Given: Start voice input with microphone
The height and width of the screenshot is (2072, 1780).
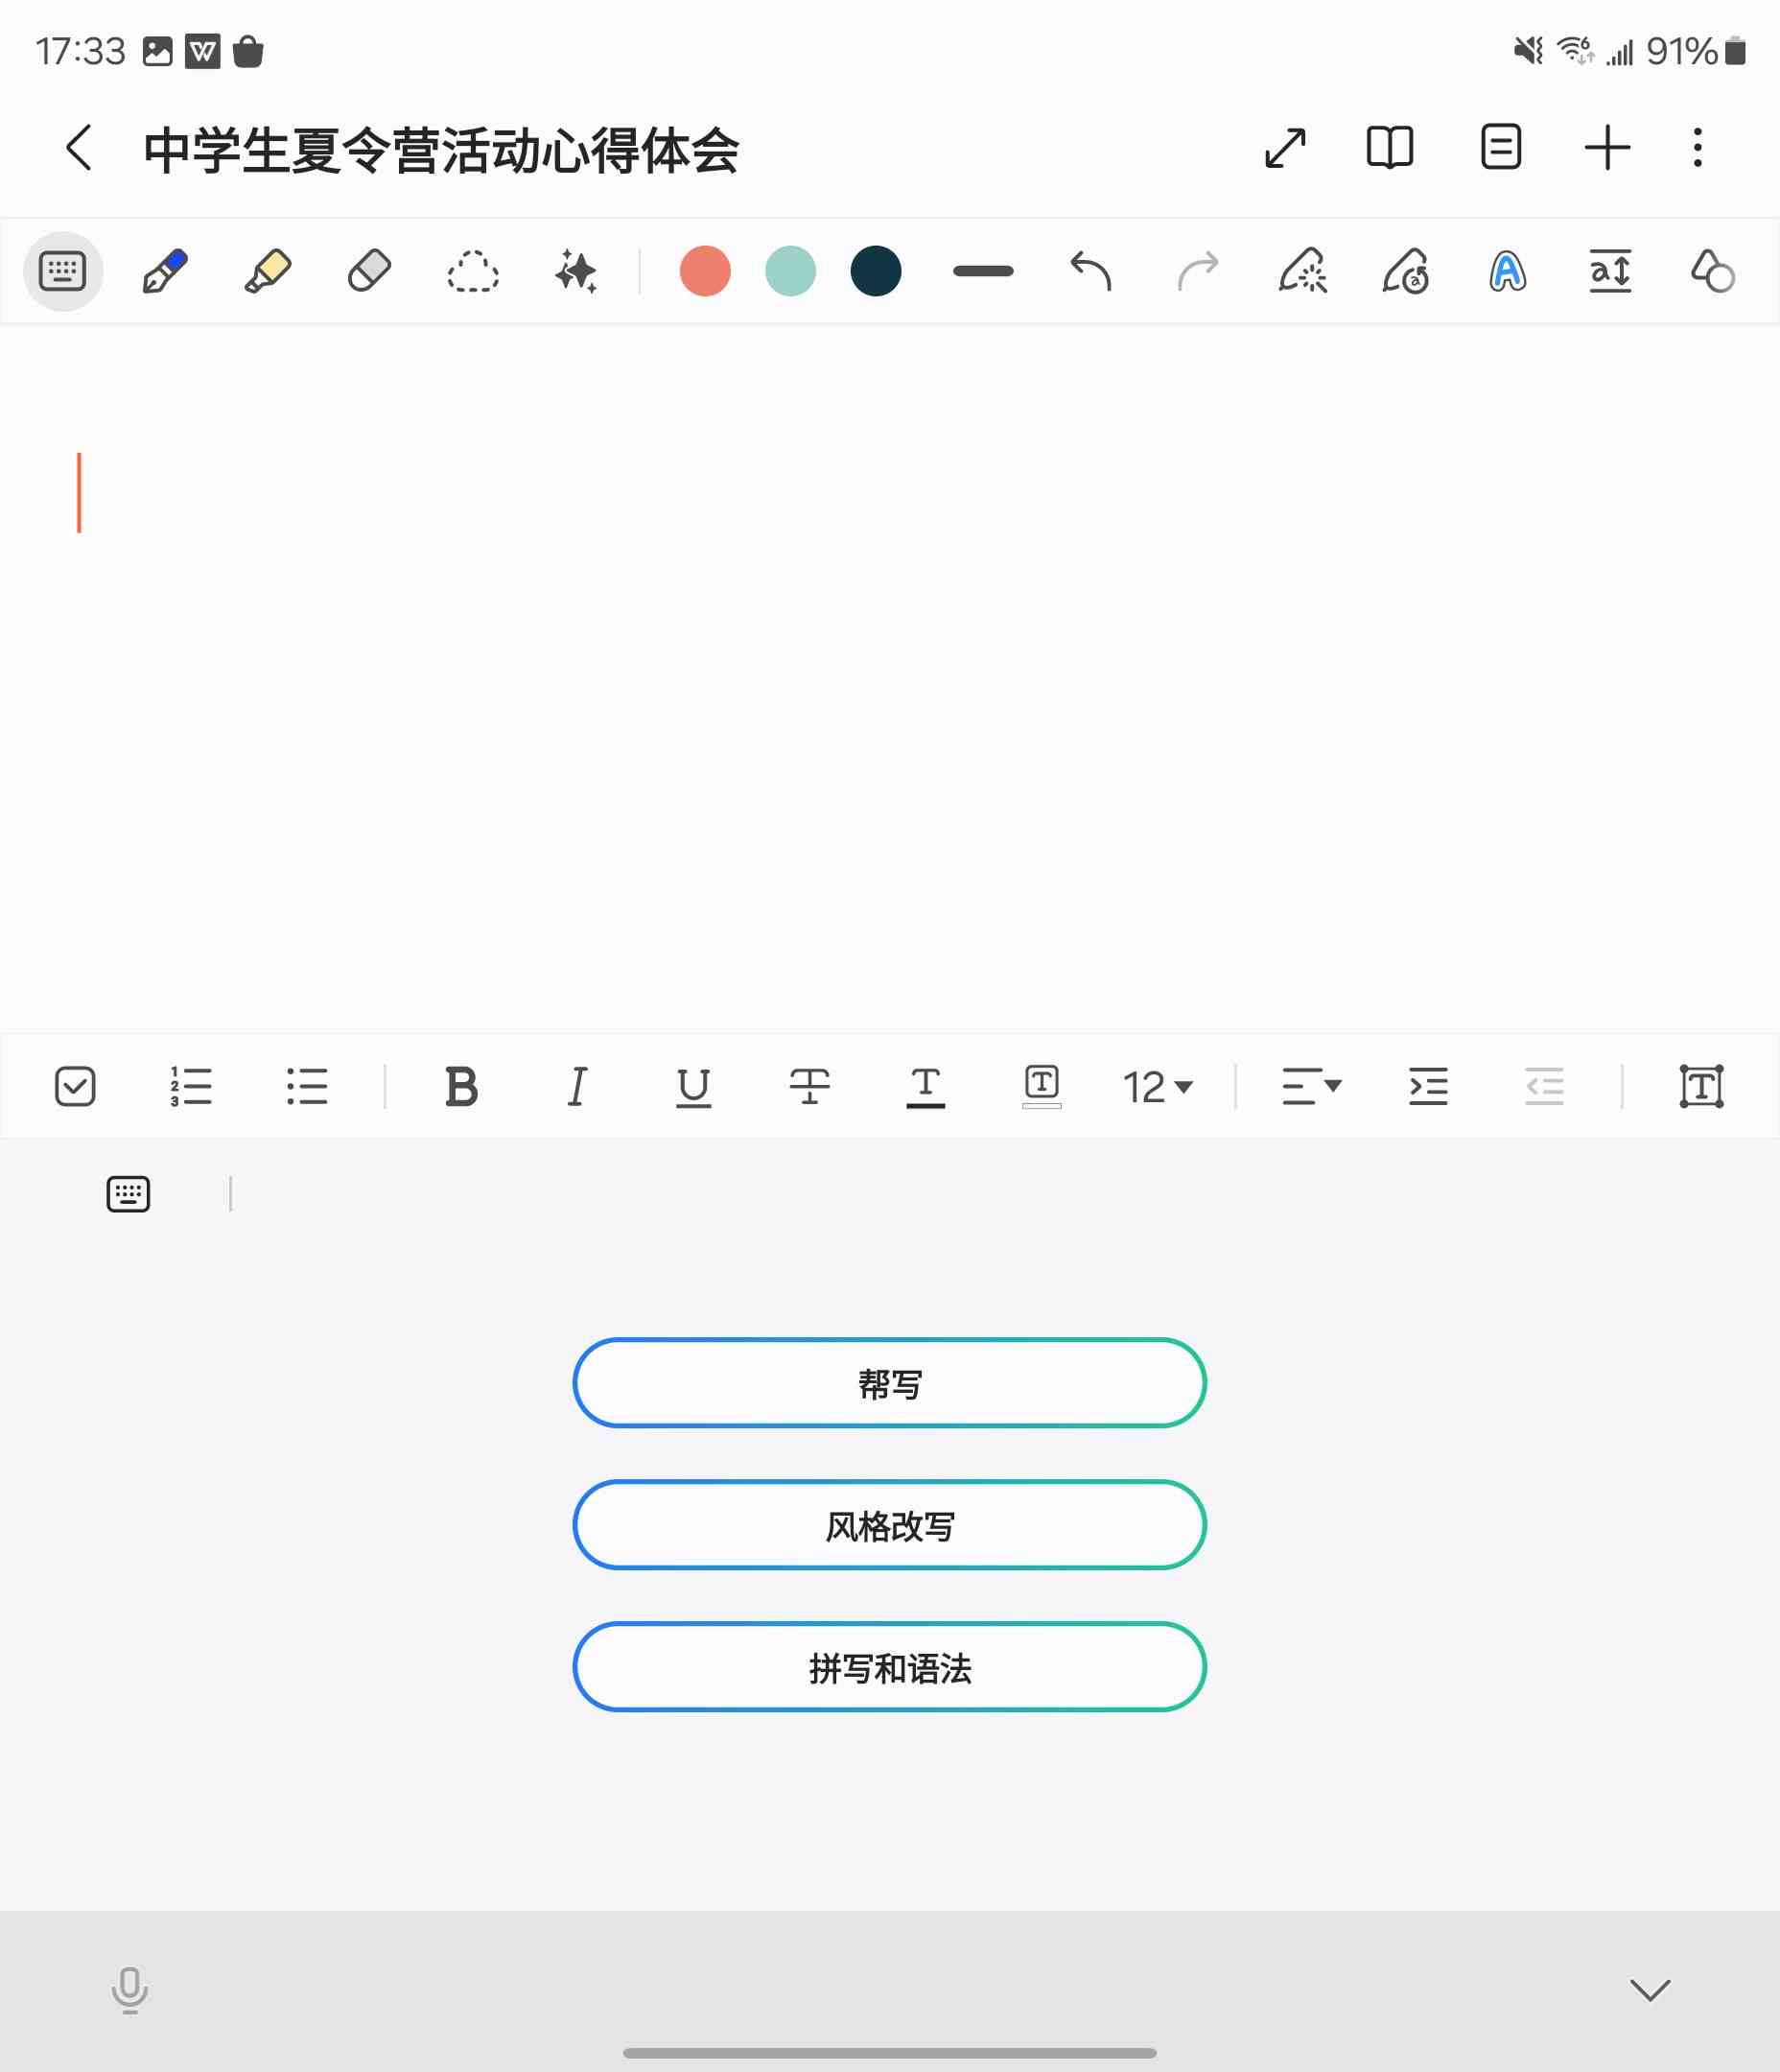Looking at the screenshot, I should click(x=129, y=1990).
